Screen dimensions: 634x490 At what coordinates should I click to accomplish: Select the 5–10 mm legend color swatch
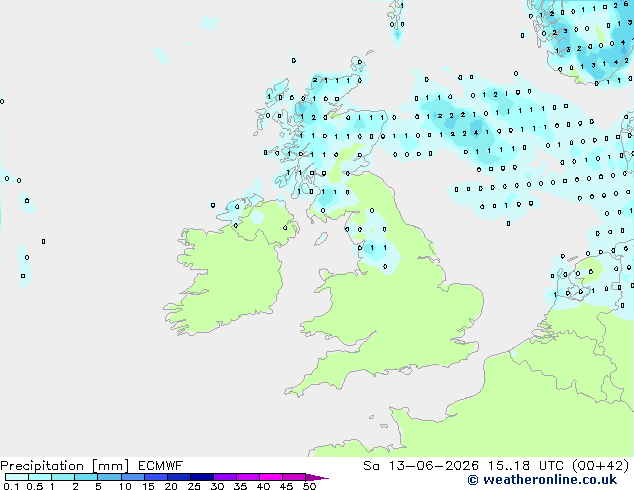click(109, 477)
